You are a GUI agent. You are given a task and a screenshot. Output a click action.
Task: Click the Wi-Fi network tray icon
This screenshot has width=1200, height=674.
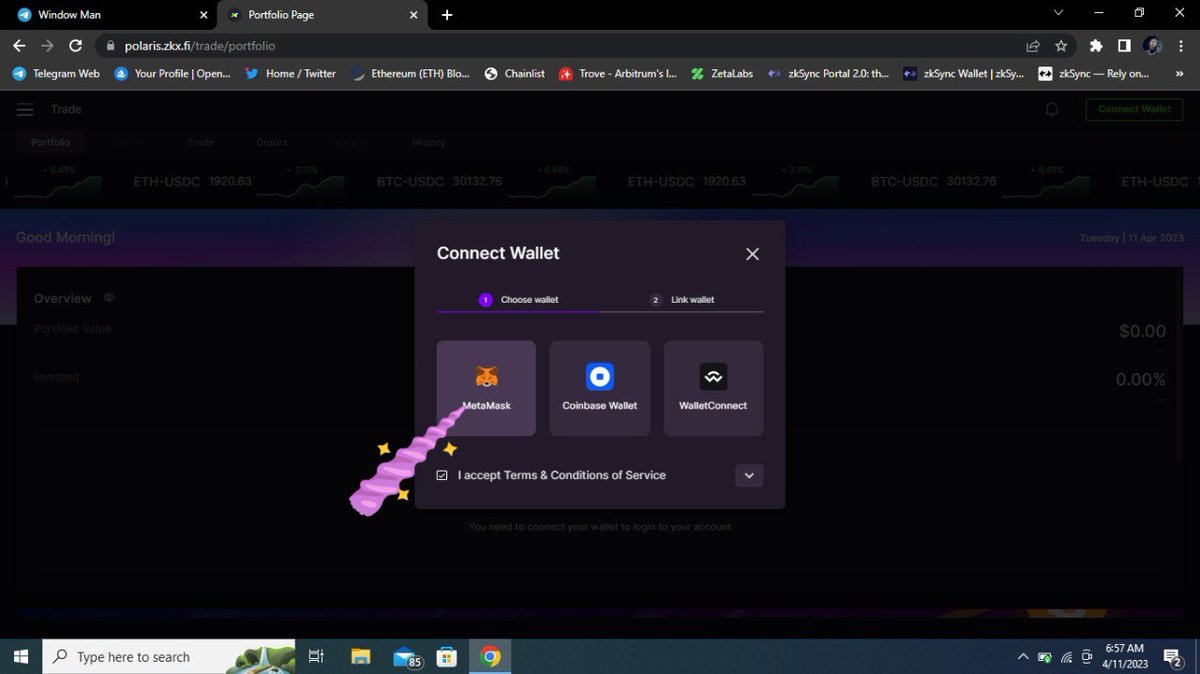pyautogui.click(x=1066, y=657)
